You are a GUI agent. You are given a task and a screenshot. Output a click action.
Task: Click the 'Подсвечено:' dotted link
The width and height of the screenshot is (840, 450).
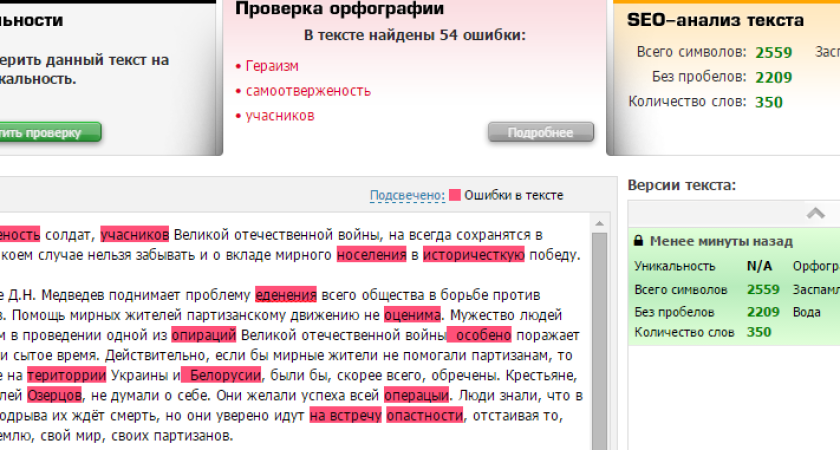406,196
